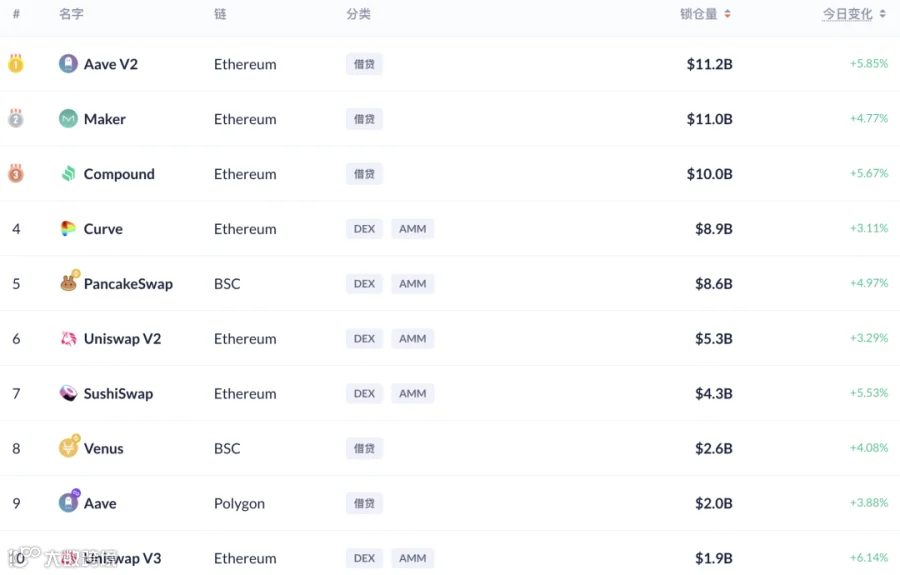Click the Venus protocol logo icon
The height and width of the screenshot is (575, 900).
click(68, 448)
